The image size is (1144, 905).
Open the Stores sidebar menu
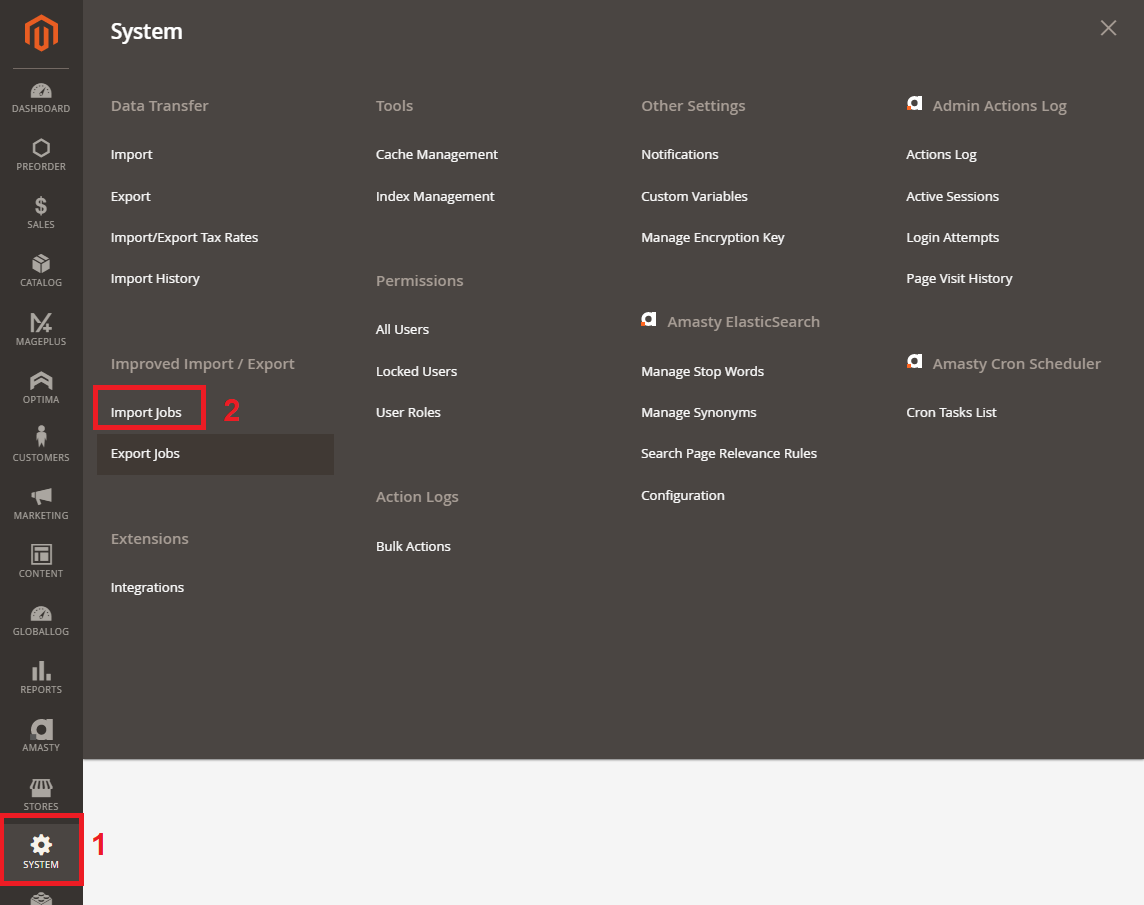(41, 794)
